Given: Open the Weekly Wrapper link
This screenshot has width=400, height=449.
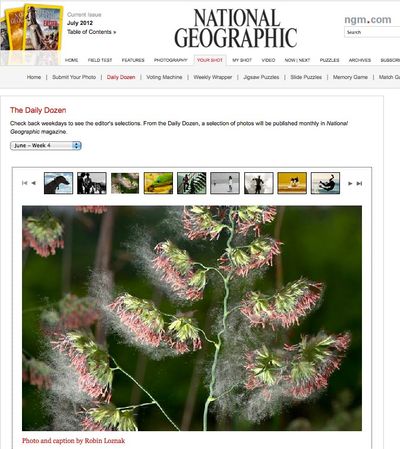Looking at the screenshot, I should tap(213, 77).
